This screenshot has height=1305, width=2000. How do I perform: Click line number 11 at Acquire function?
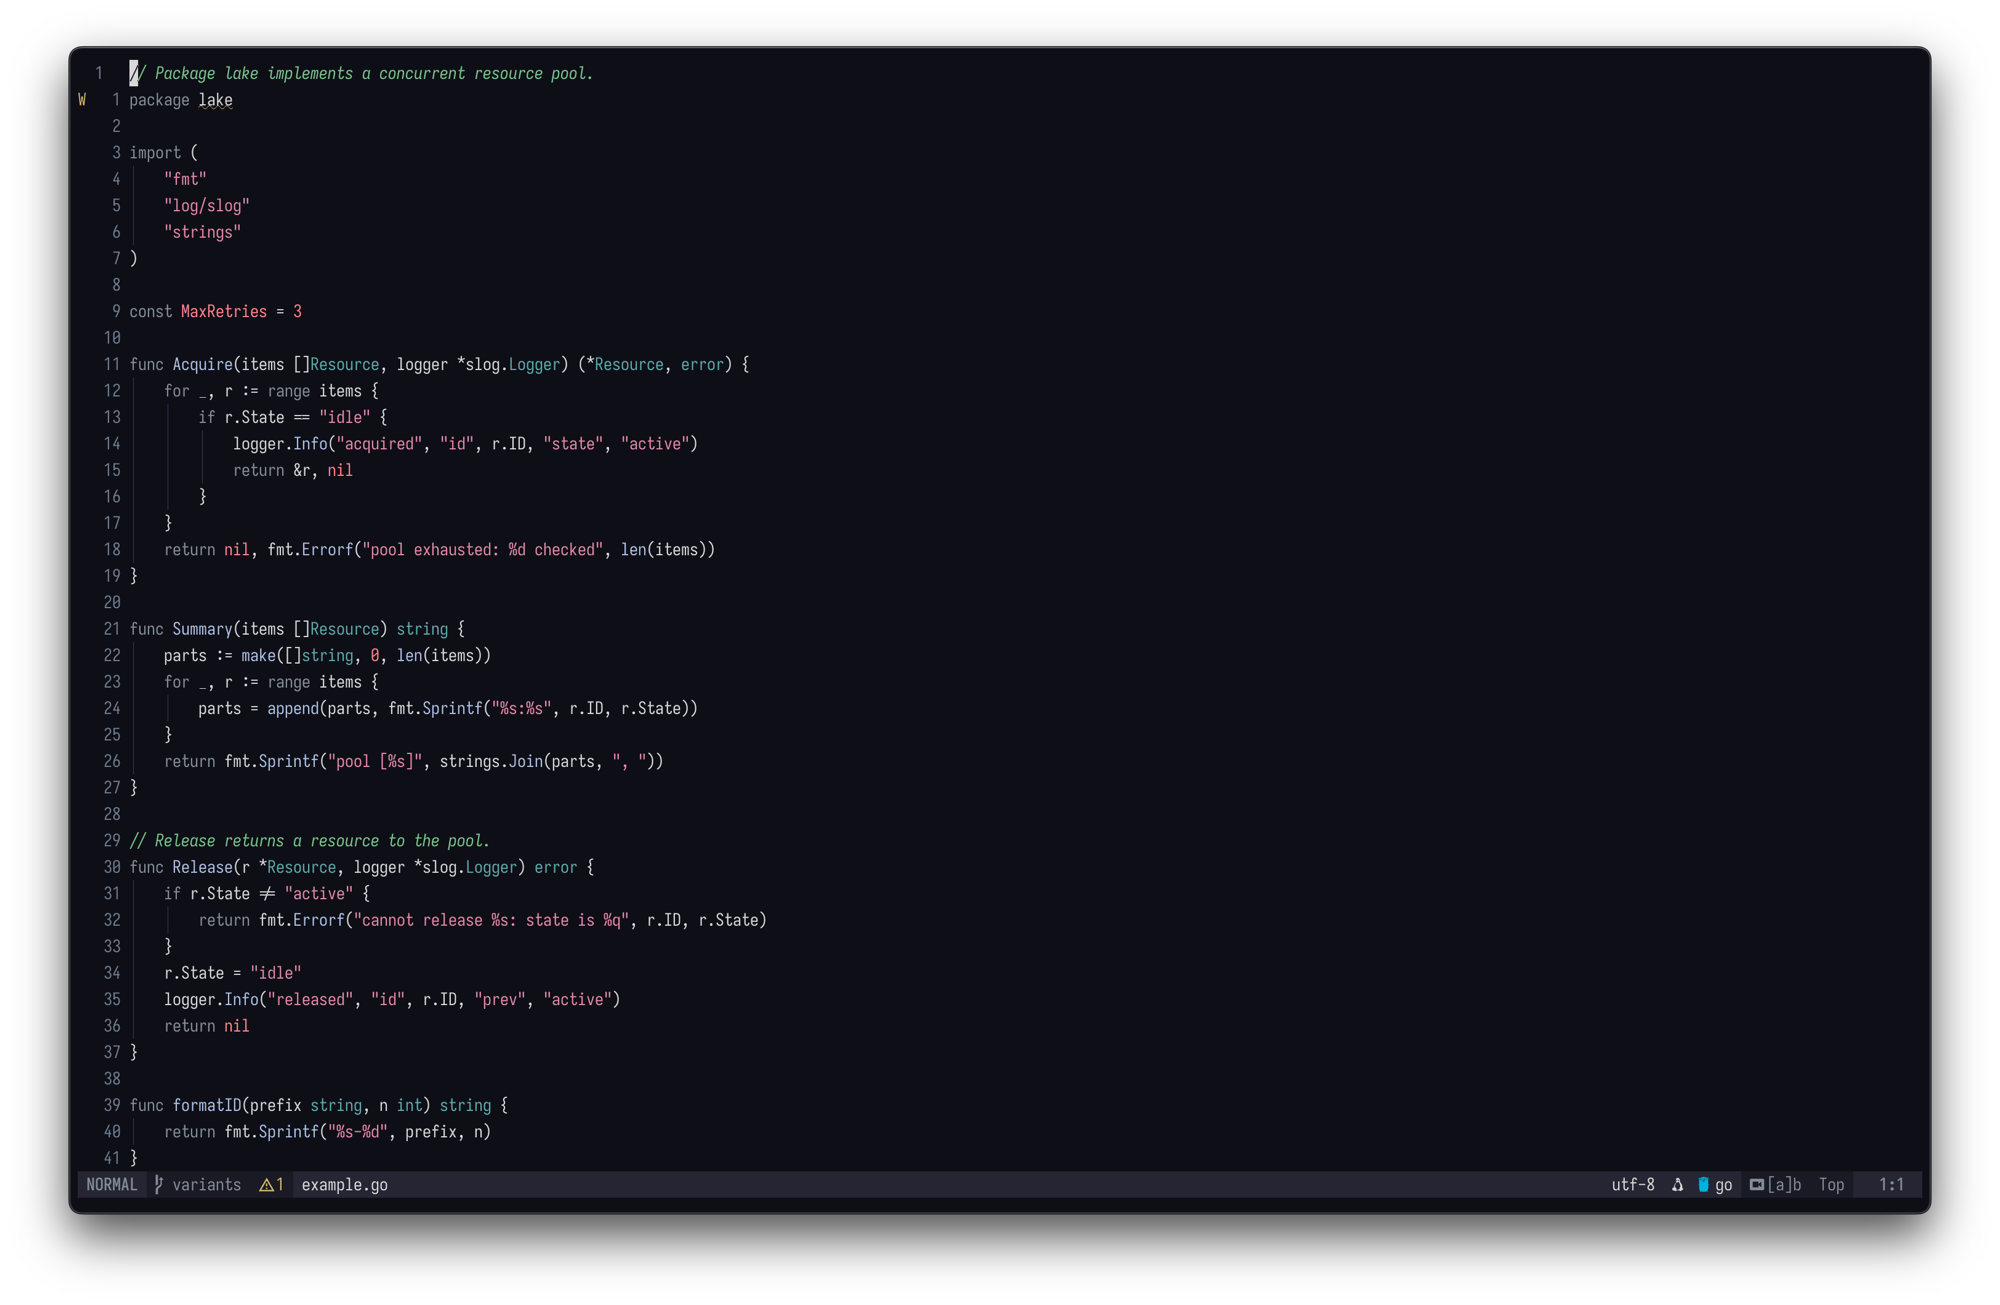(111, 364)
